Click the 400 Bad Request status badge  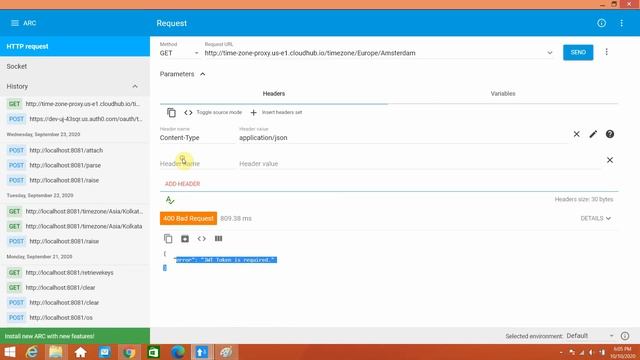coord(188,218)
